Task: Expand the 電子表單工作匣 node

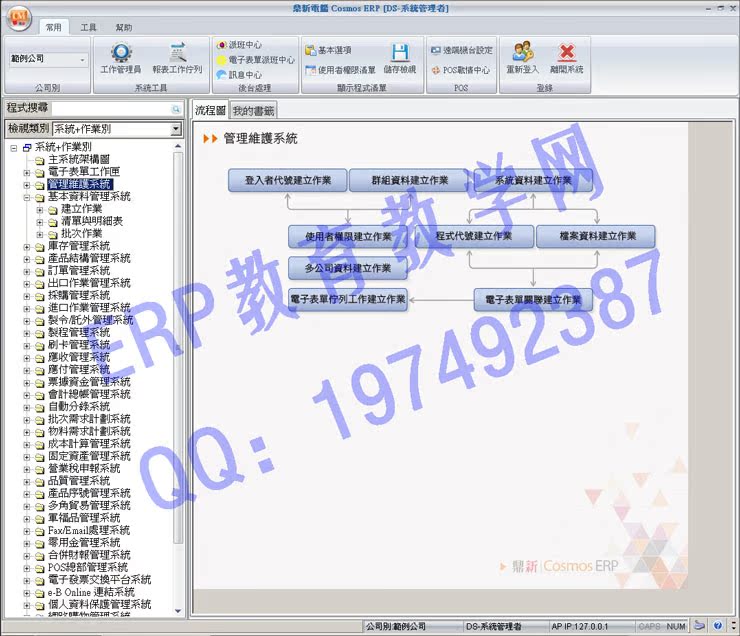Action: pyautogui.click(x=27, y=172)
